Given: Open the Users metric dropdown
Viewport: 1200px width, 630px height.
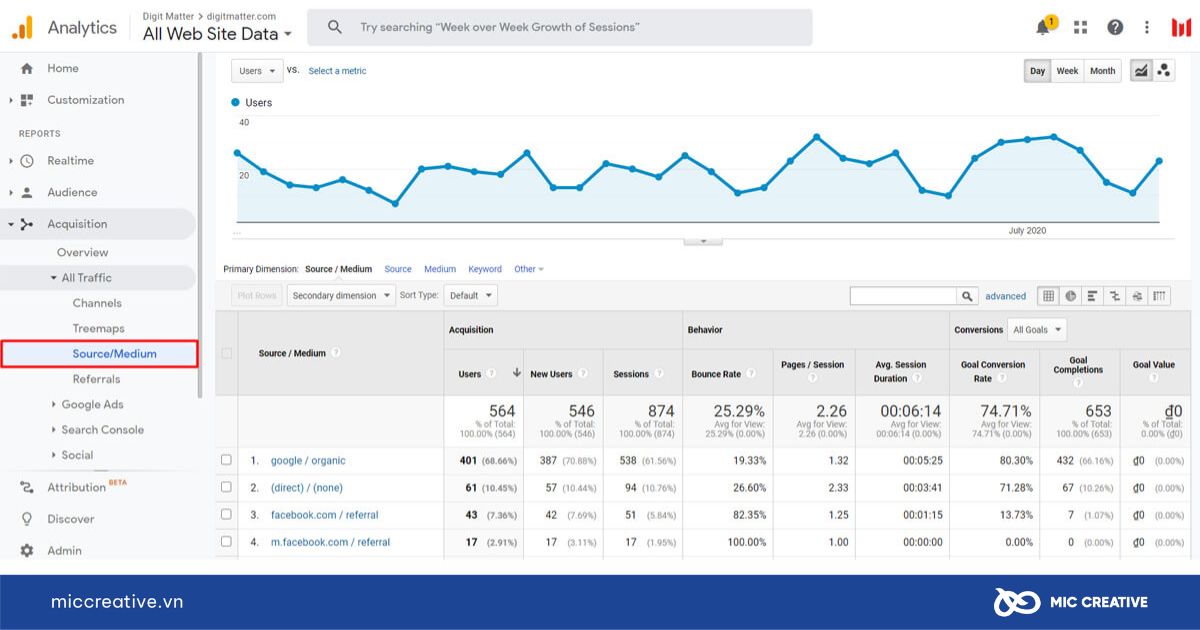Looking at the screenshot, I should 257,71.
